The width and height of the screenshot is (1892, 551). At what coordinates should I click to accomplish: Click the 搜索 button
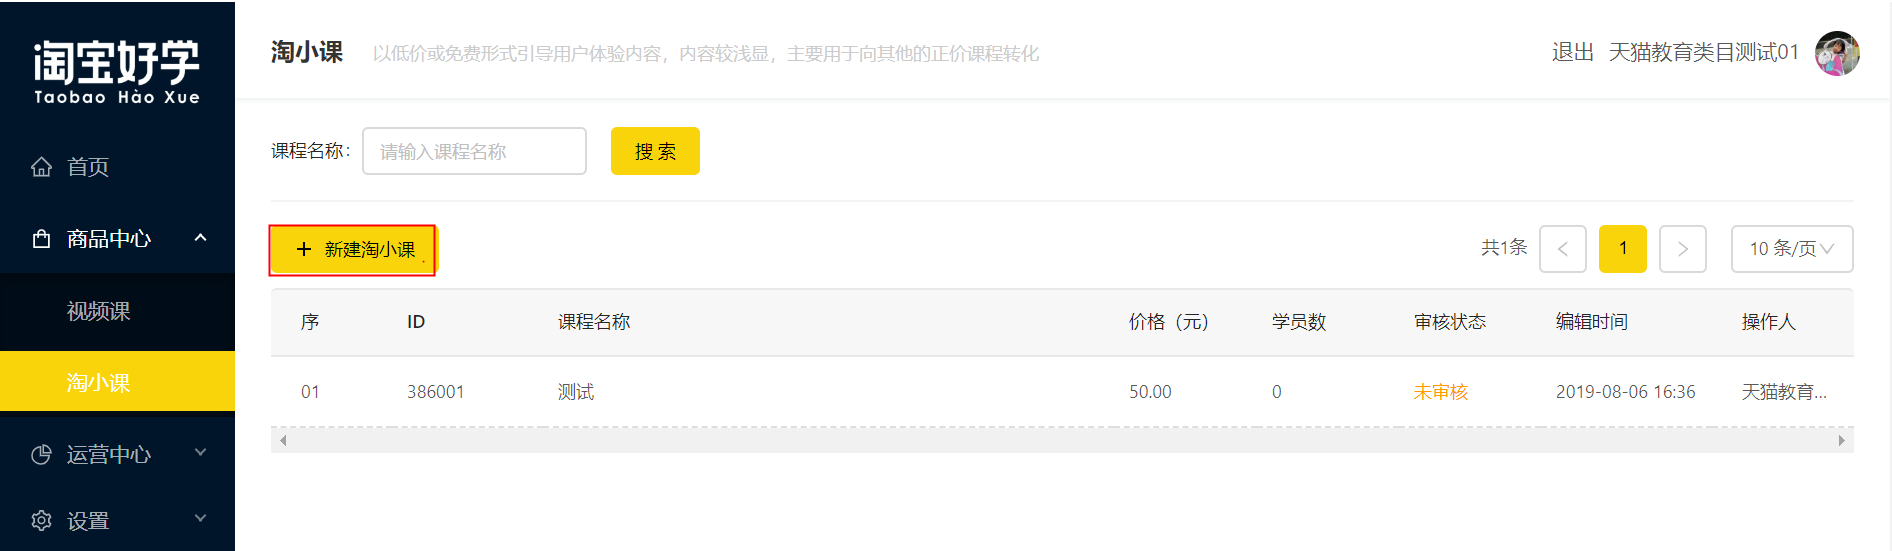655,151
